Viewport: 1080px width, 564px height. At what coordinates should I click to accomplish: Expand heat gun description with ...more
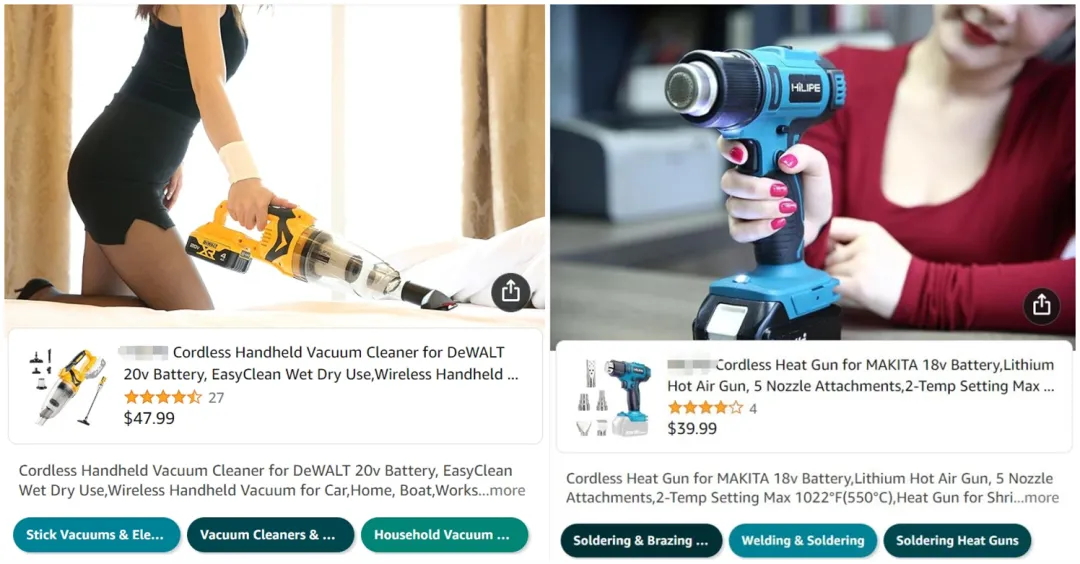pos(1036,497)
